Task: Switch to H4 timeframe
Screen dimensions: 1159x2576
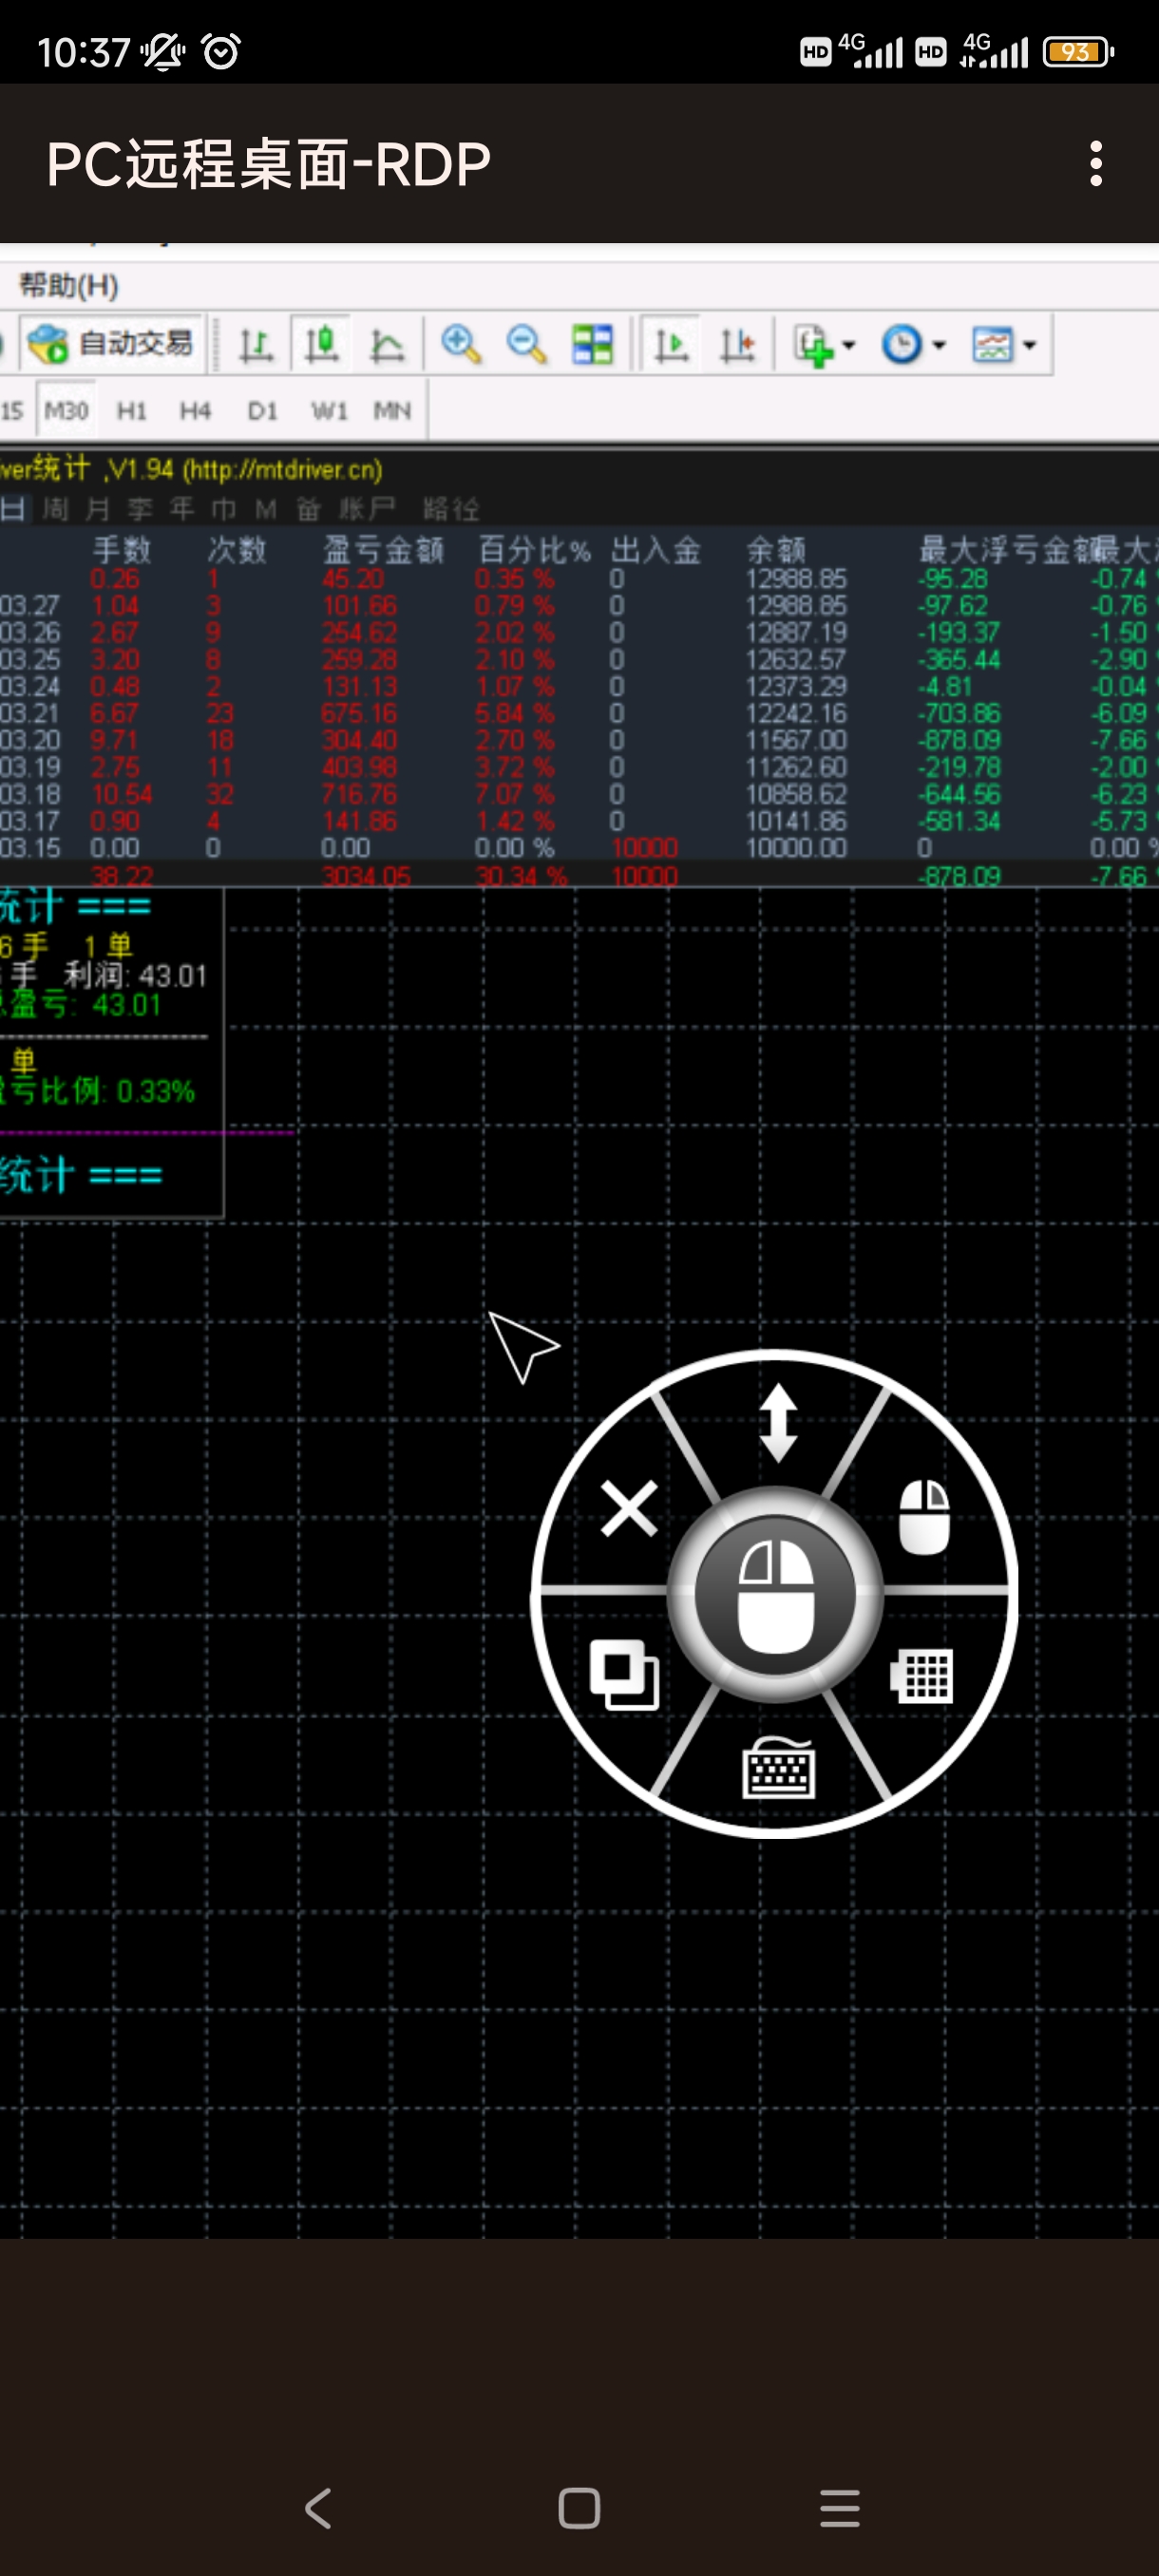Action: 195,411
